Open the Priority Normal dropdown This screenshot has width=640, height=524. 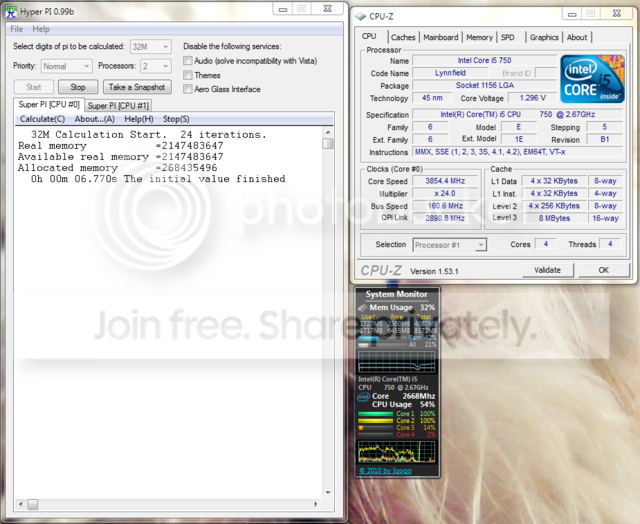click(66, 66)
